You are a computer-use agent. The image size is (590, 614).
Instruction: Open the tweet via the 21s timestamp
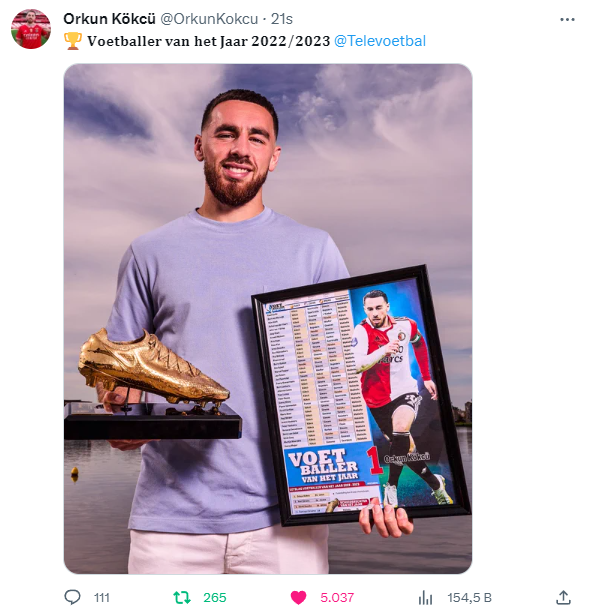(281, 19)
